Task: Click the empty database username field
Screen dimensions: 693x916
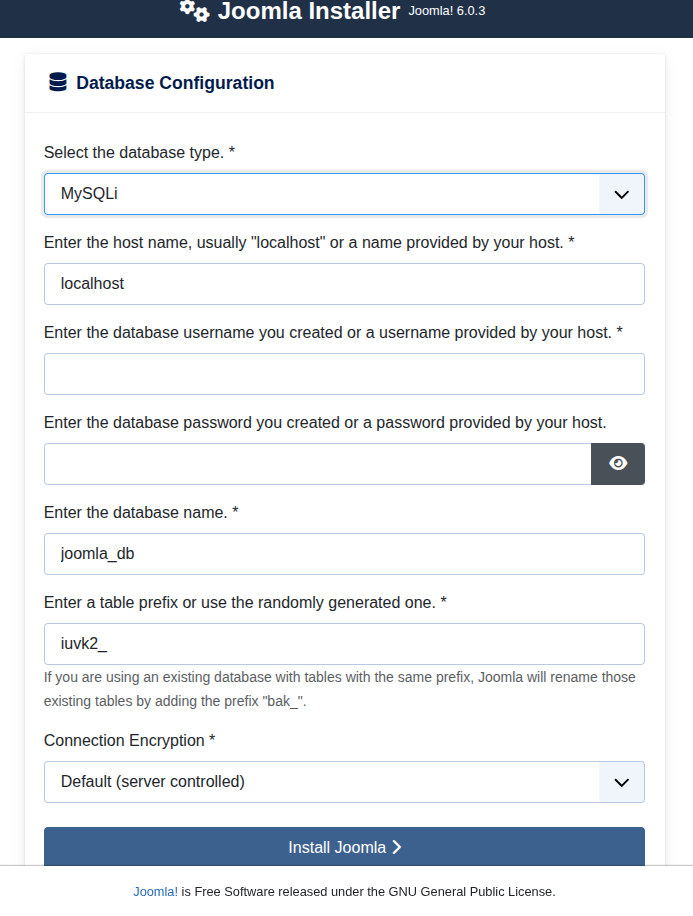Action: point(344,373)
